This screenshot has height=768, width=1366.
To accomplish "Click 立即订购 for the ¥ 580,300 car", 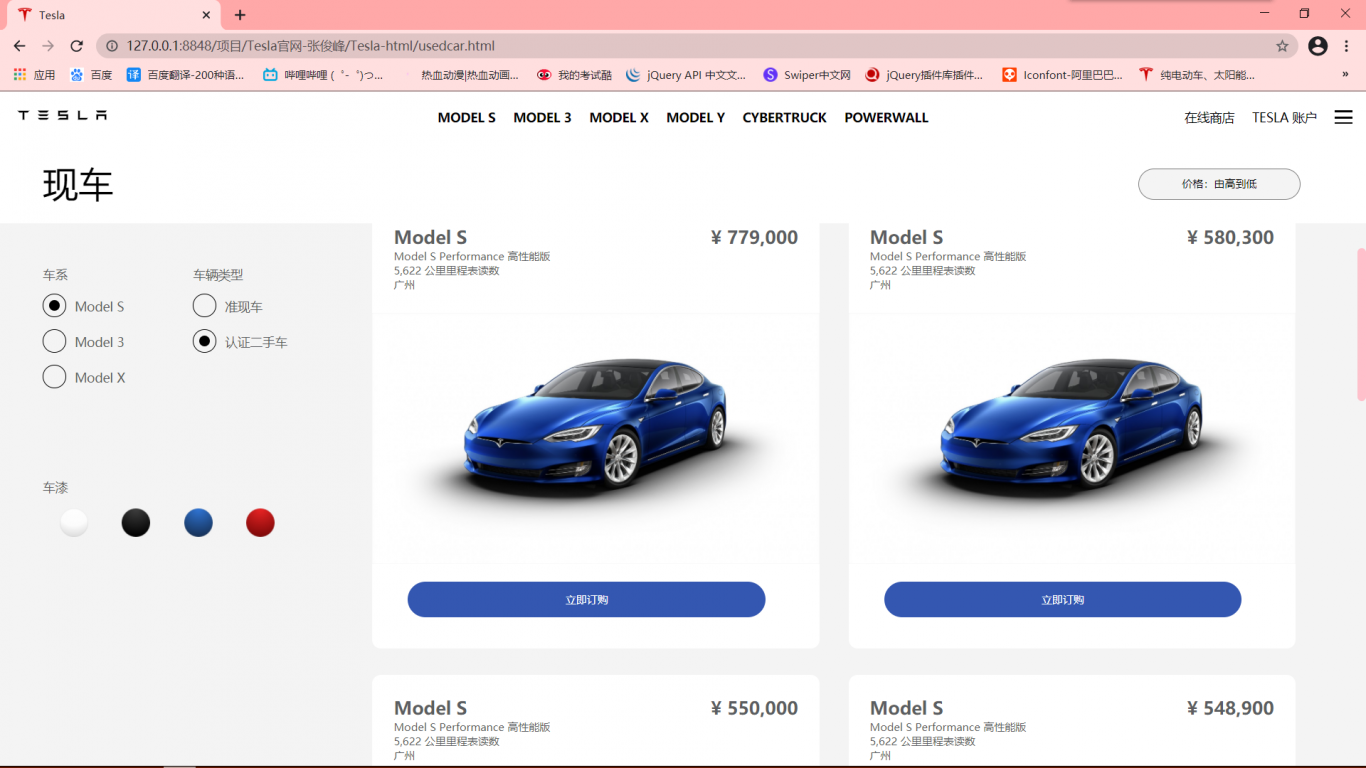I will (x=1063, y=600).
